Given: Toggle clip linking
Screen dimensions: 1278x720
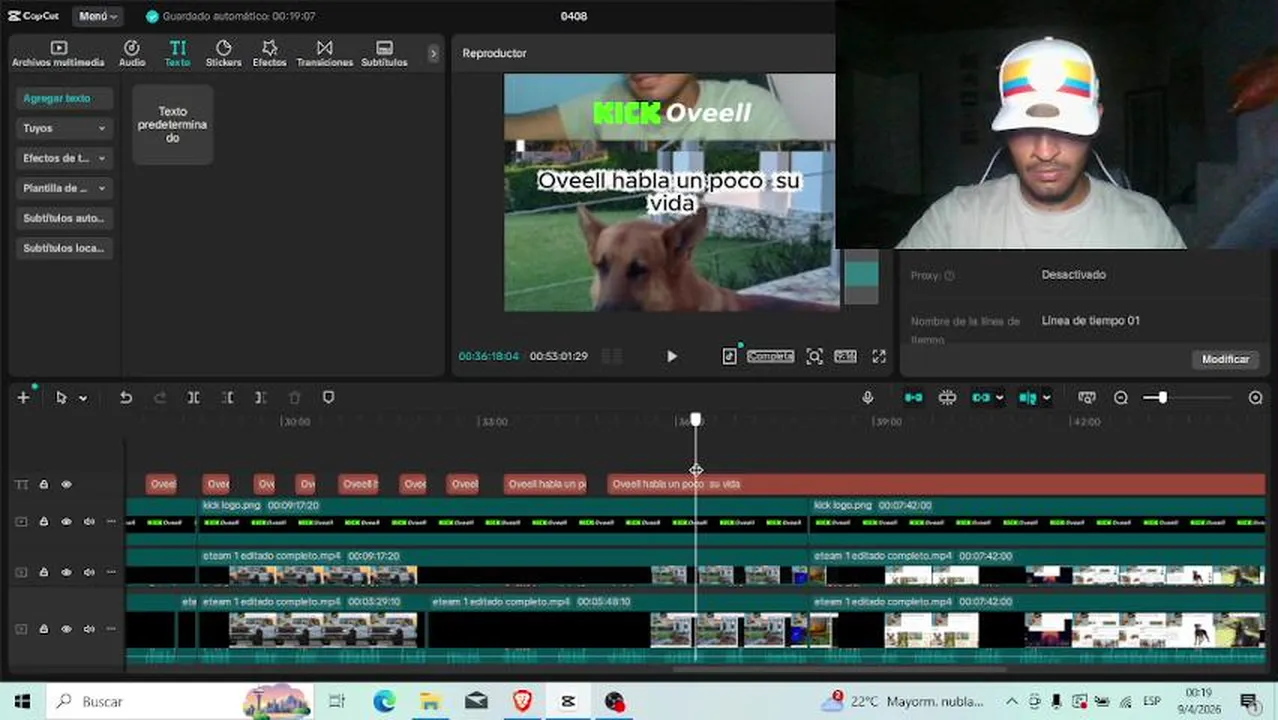Looking at the screenshot, I should pos(980,398).
